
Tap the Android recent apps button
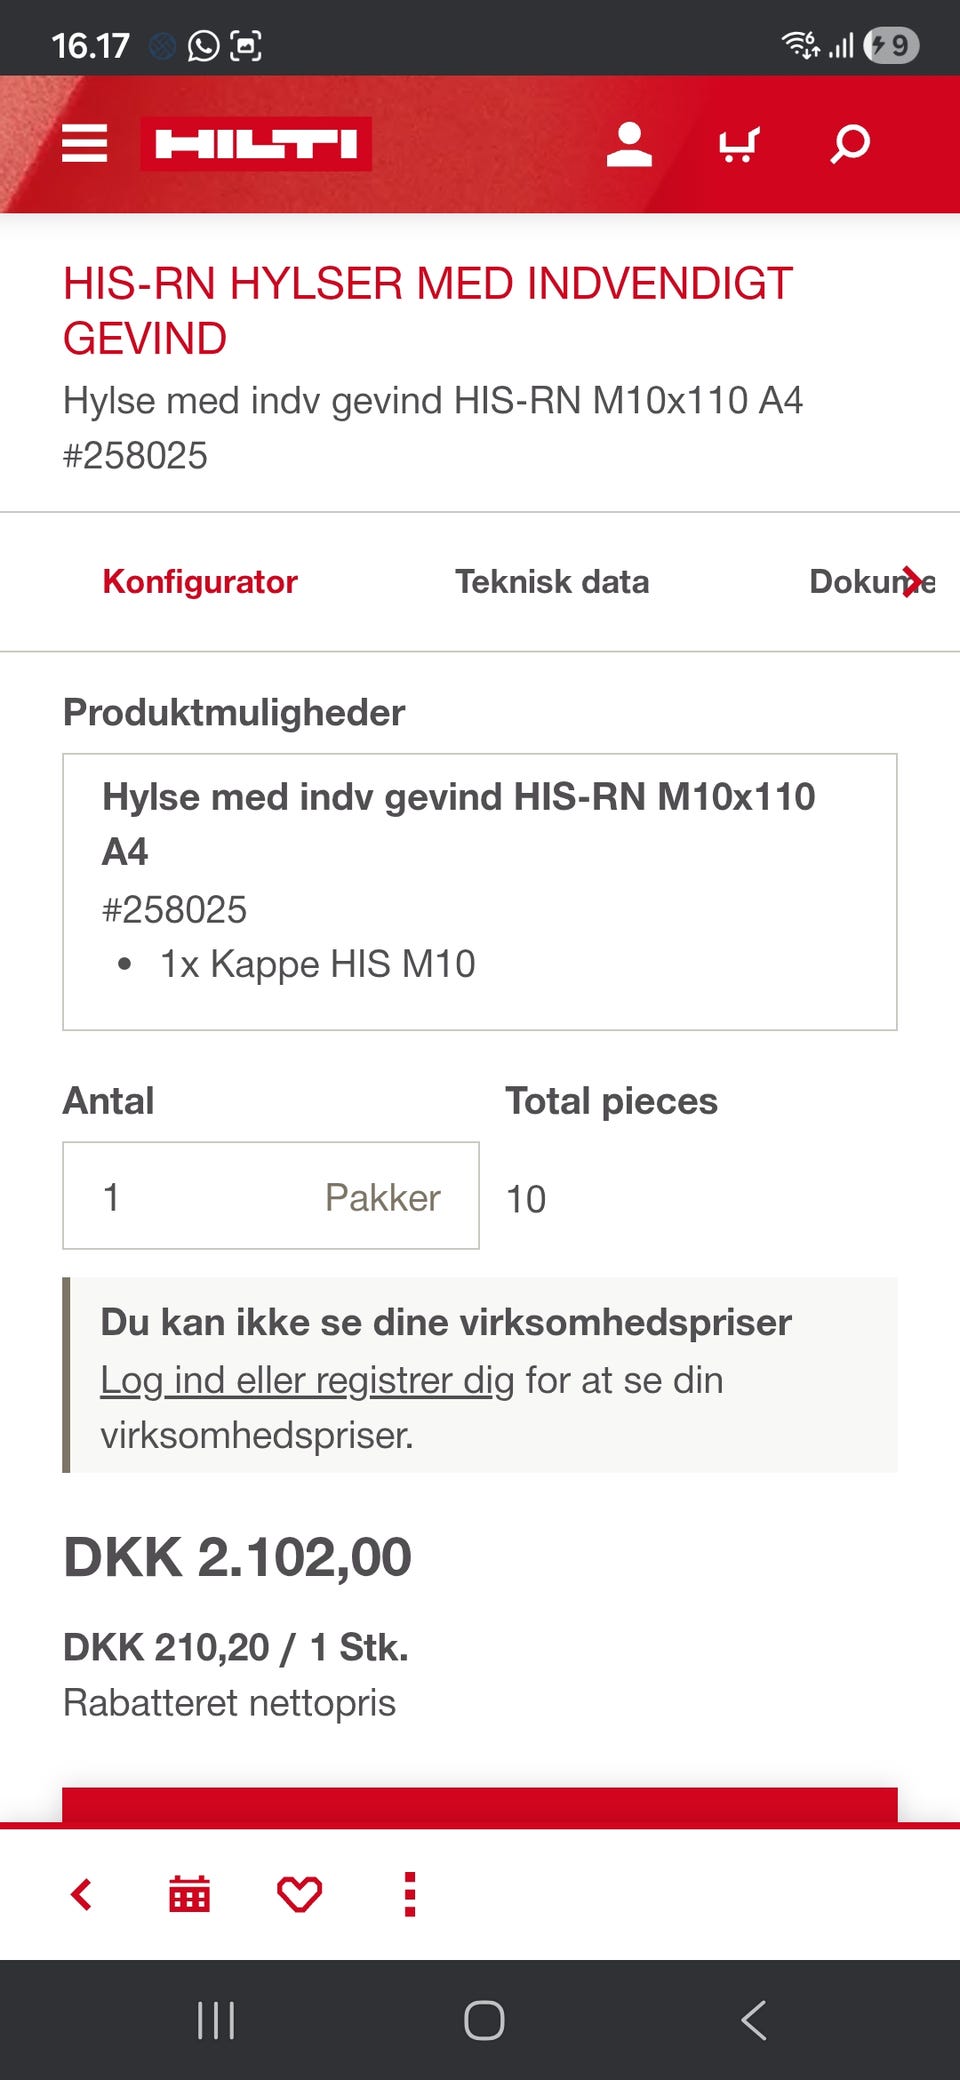(x=216, y=2020)
